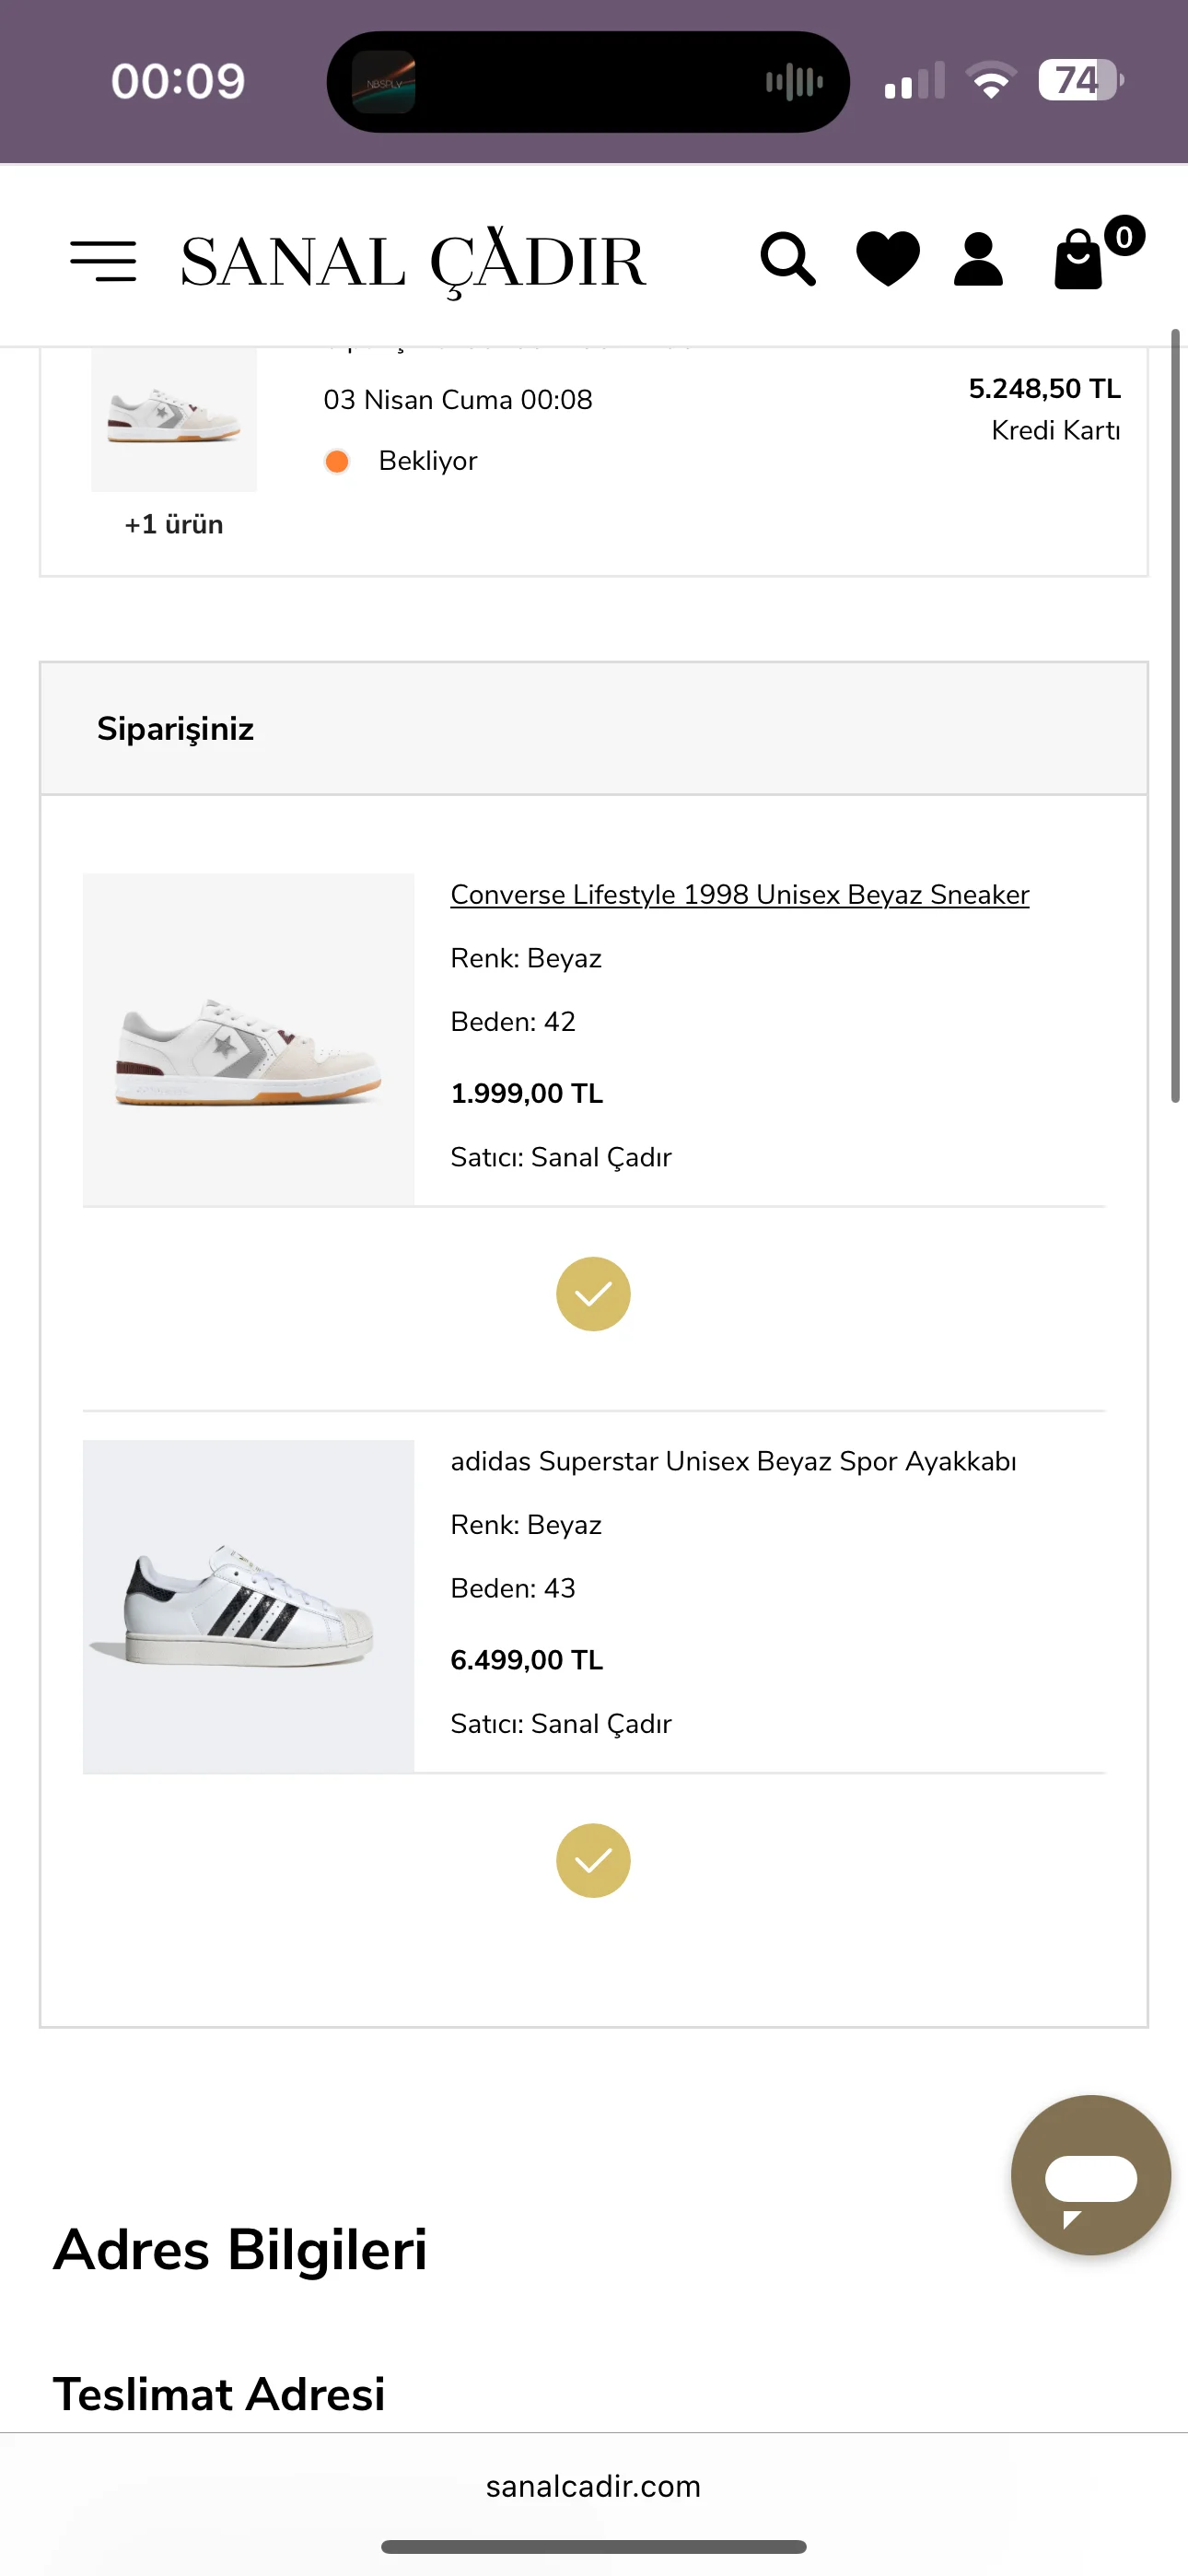Screen dimensions: 1188x2576
Task: Open the Converse sneaker product image
Action: click(248, 1040)
